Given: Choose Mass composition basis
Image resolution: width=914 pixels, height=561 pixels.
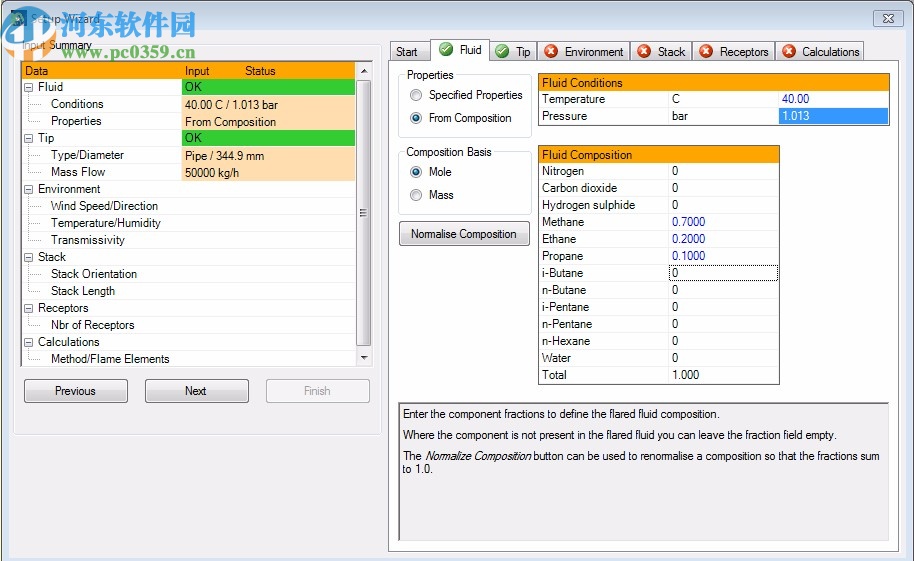Looking at the screenshot, I should (416, 195).
